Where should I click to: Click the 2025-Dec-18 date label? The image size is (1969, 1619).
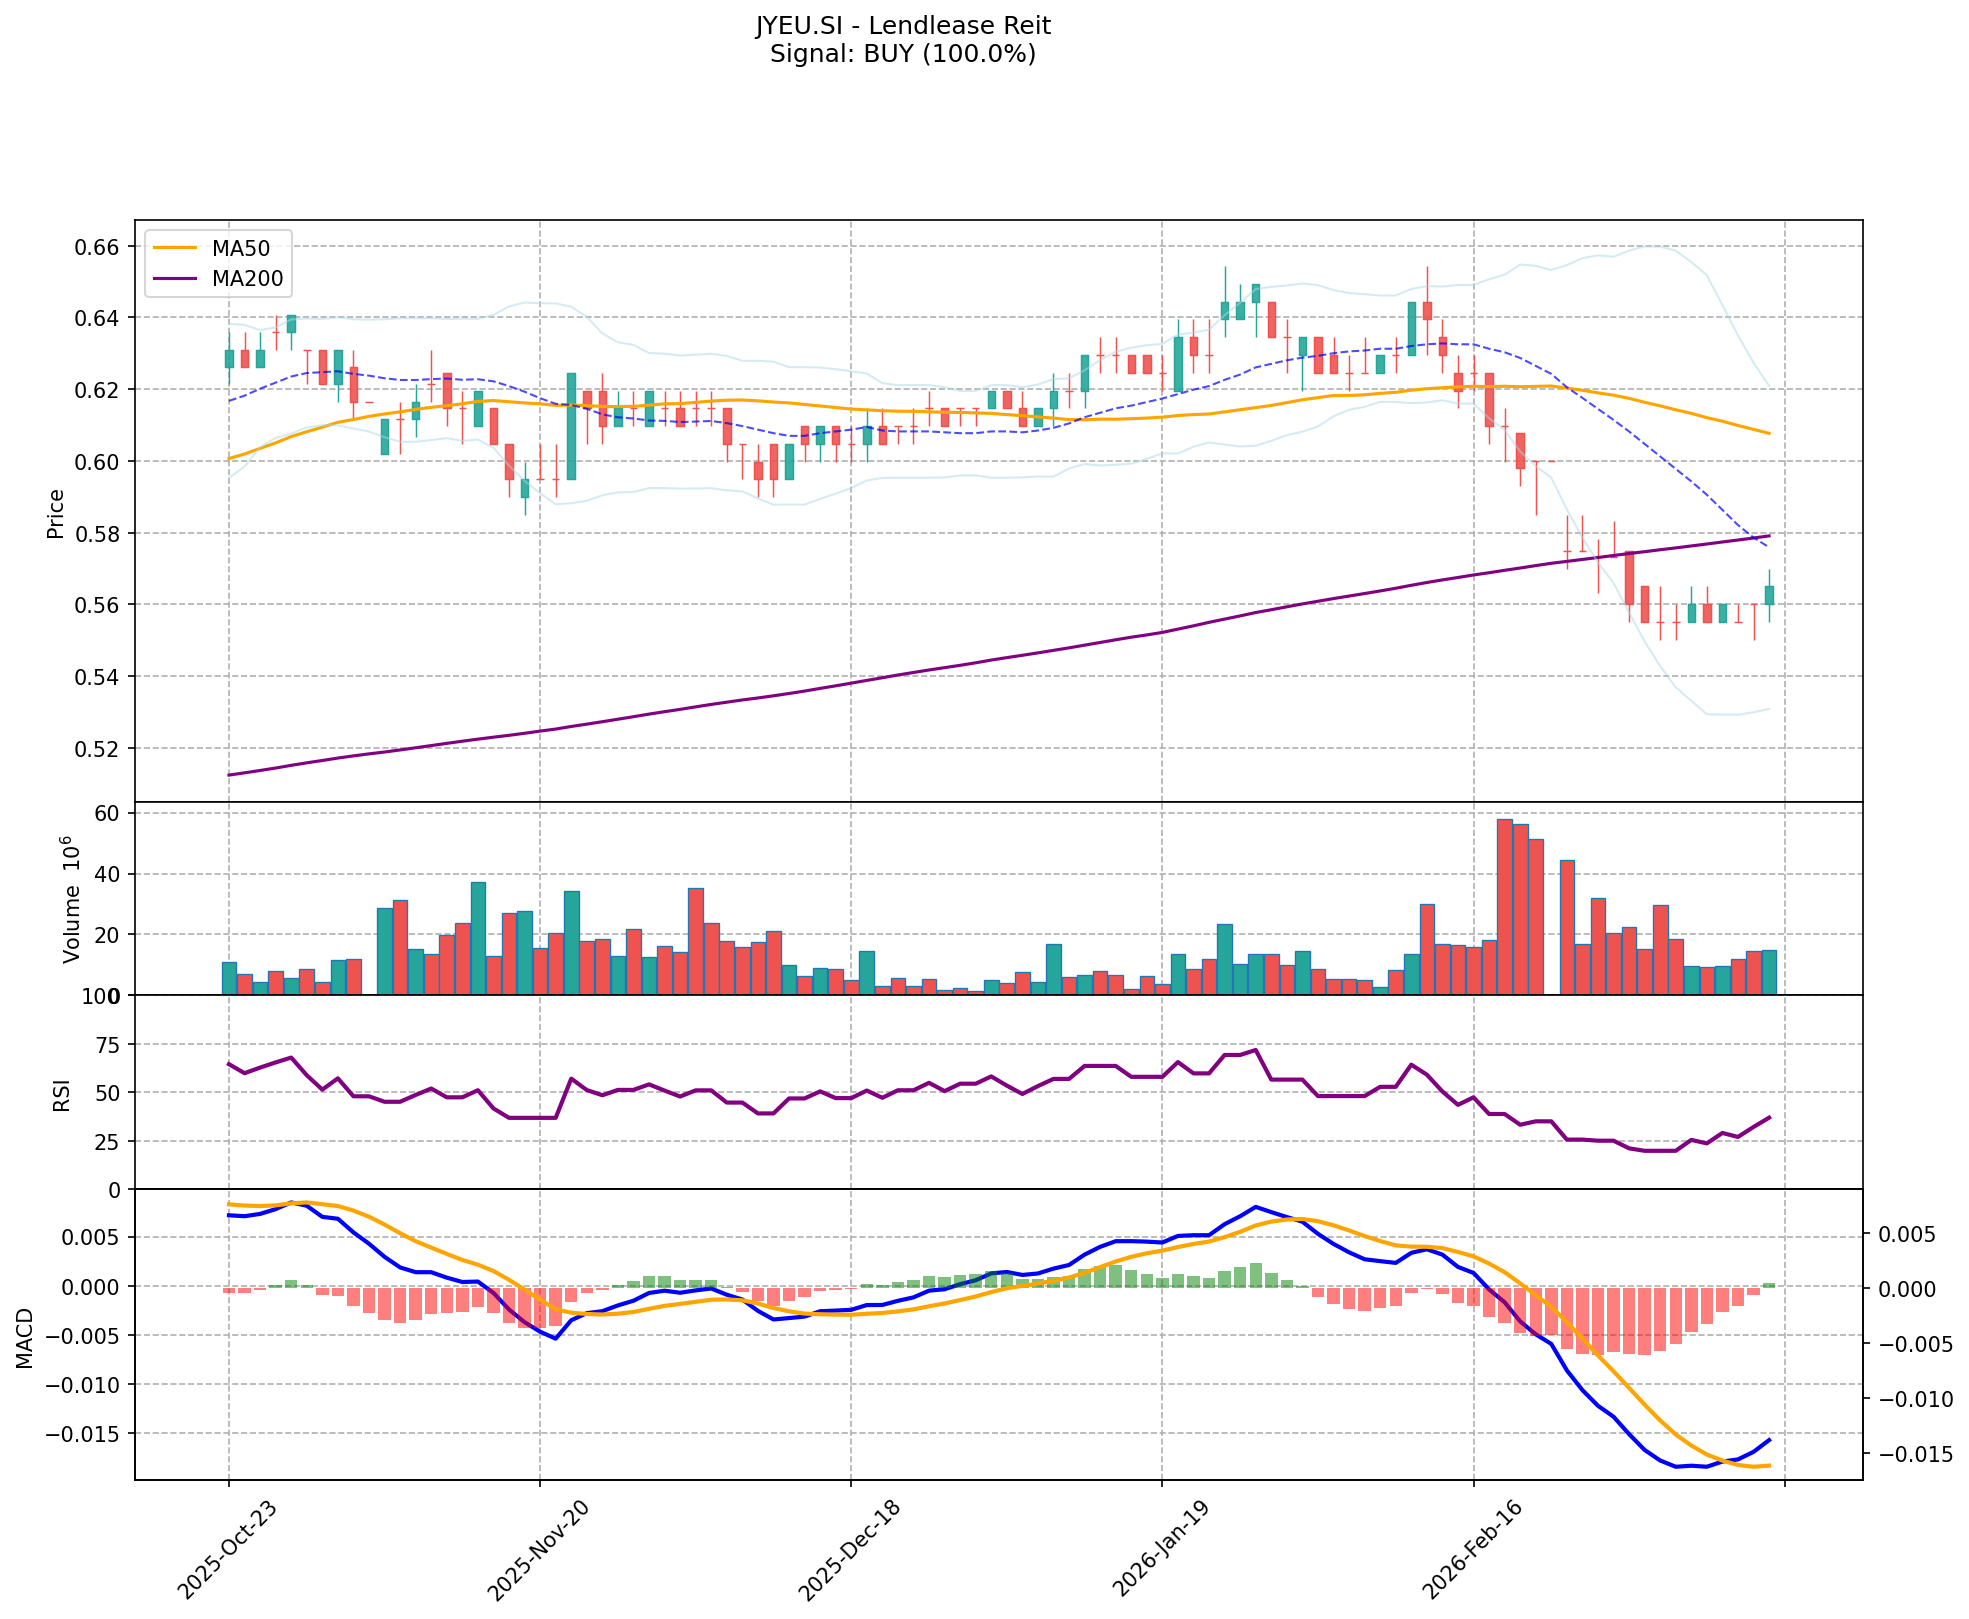849,1549
